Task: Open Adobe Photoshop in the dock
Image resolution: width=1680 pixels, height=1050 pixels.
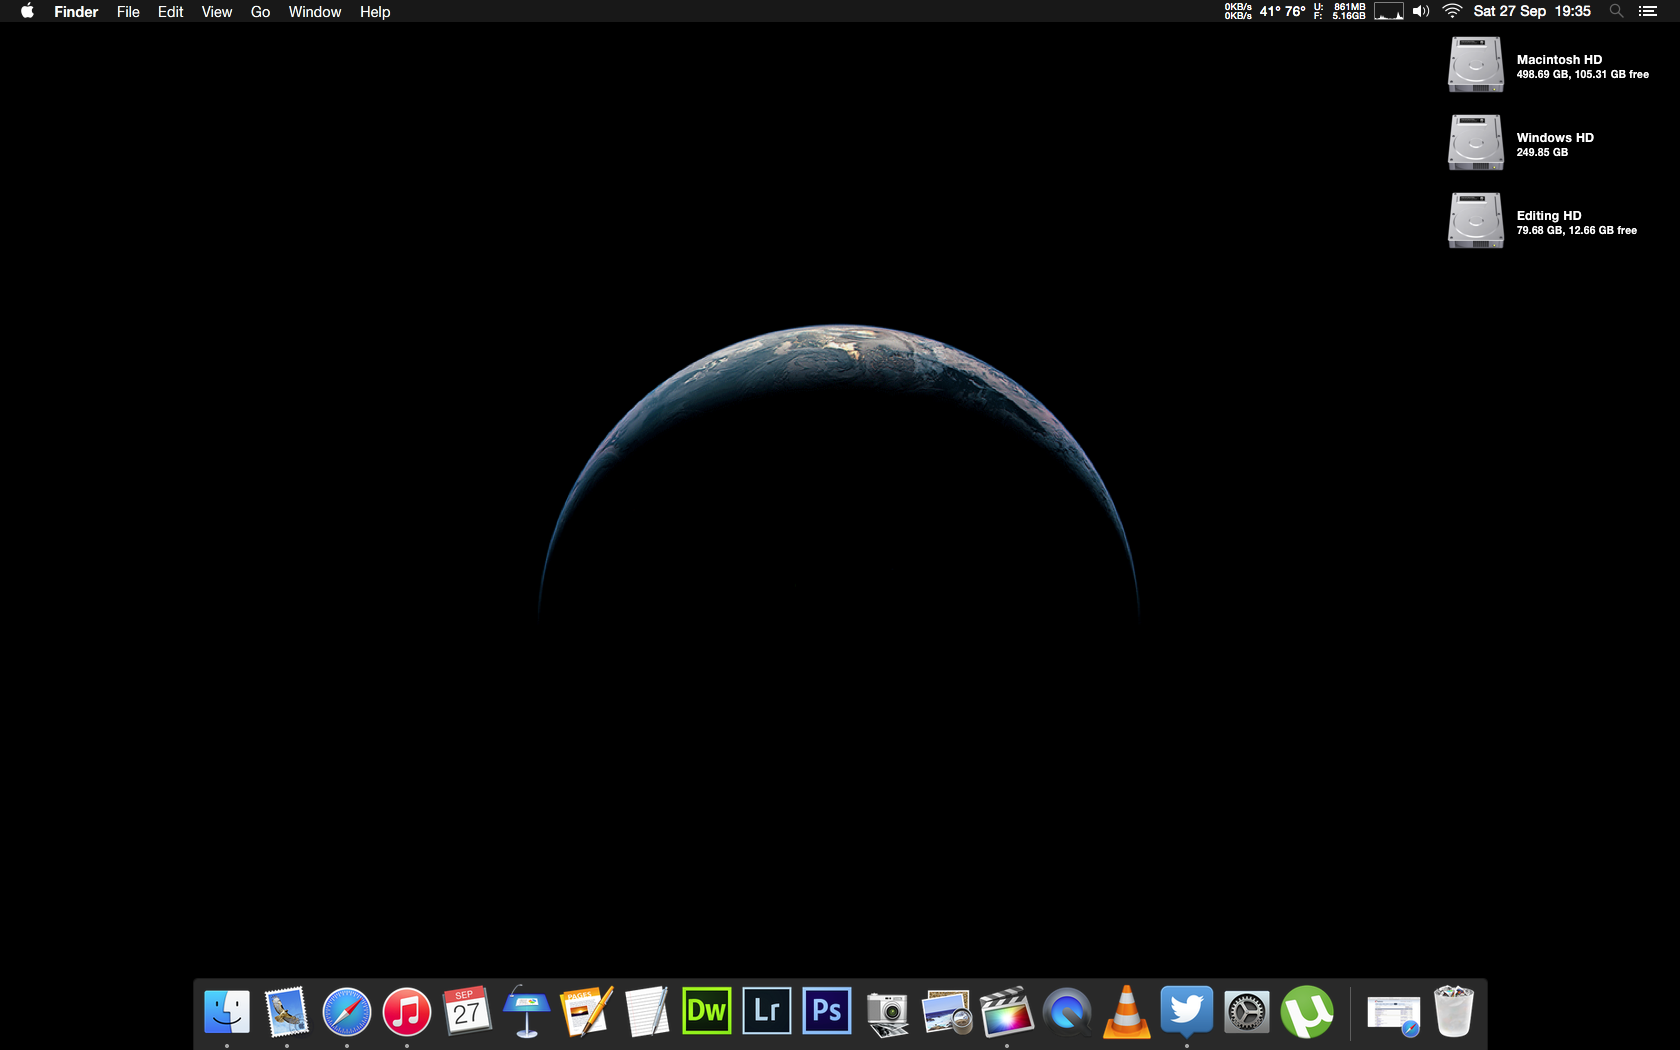Action: click(827, 1012)
